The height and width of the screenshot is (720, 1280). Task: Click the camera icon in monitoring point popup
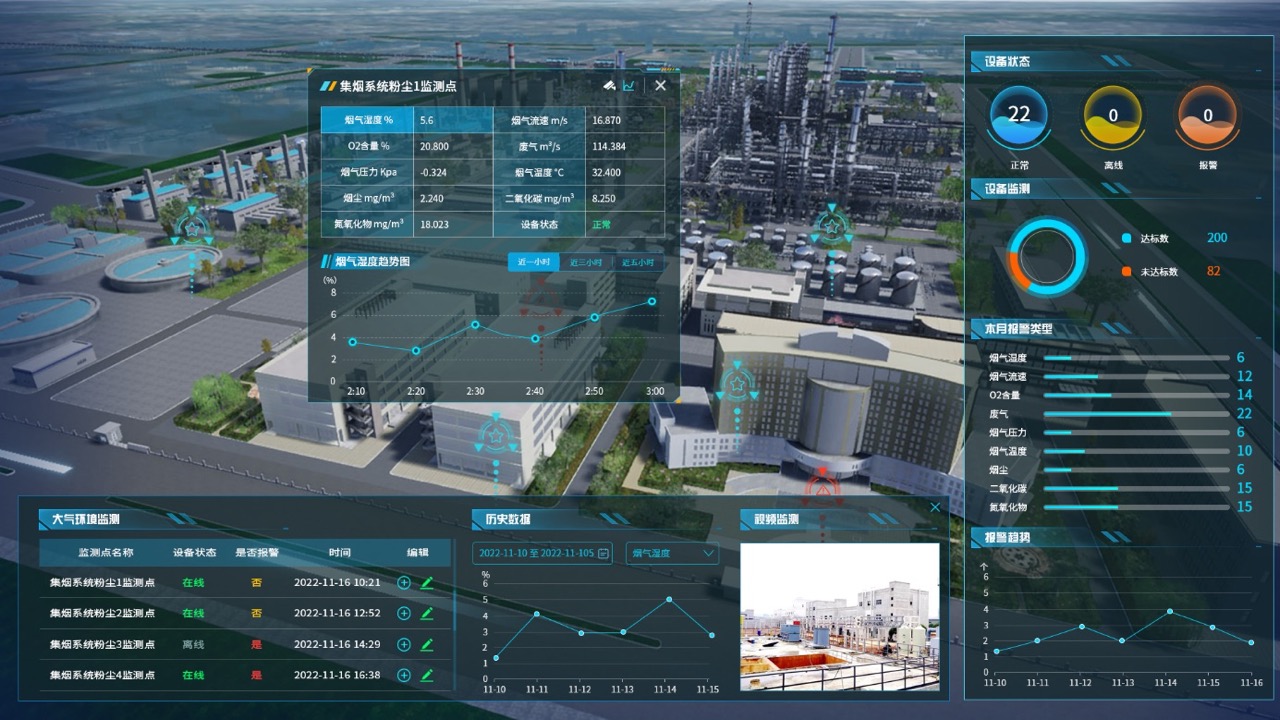(608, 86)
